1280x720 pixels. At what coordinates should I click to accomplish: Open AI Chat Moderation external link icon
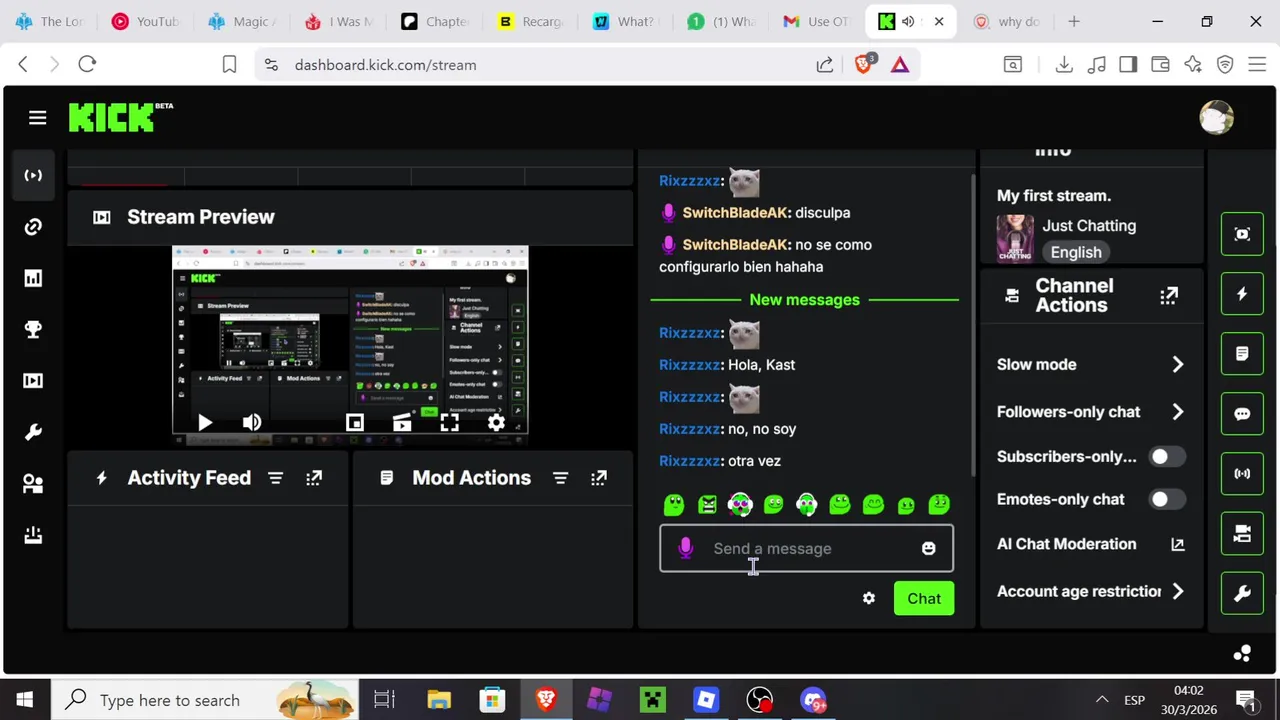coord(1177,544)
